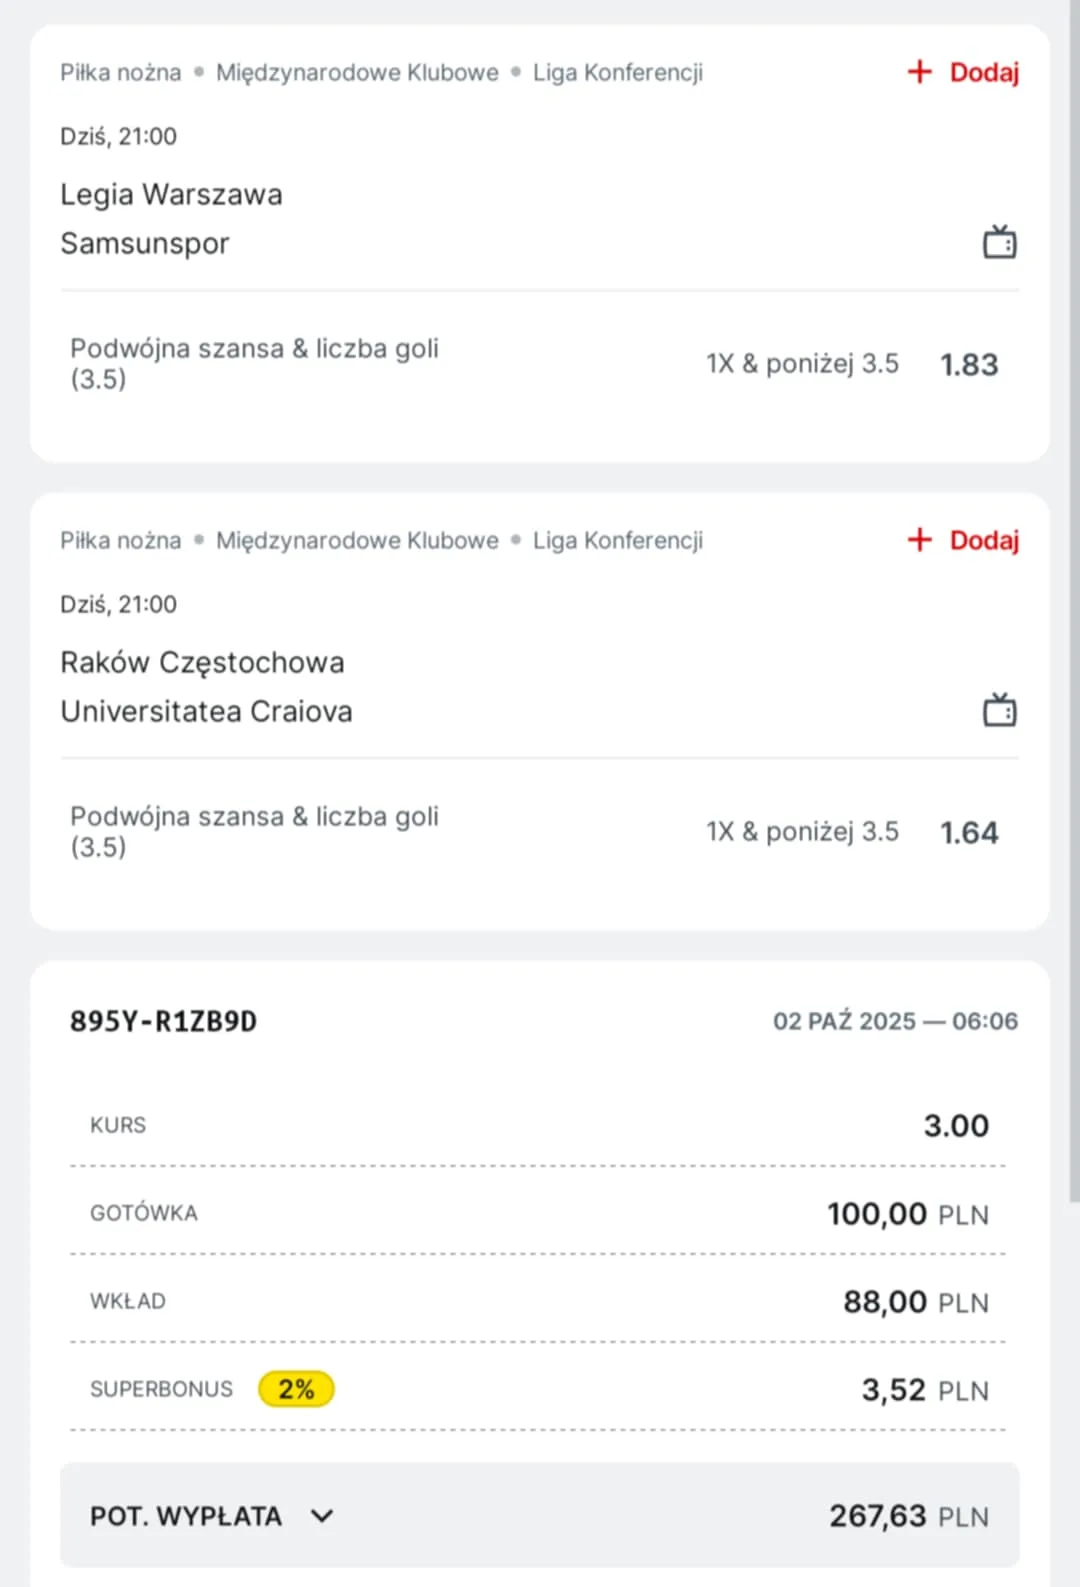Screen dimensions: 1080x1587
Task: Open the TV broadcast icon for Raków vs Craiova
Action: [x=999, y=710]
